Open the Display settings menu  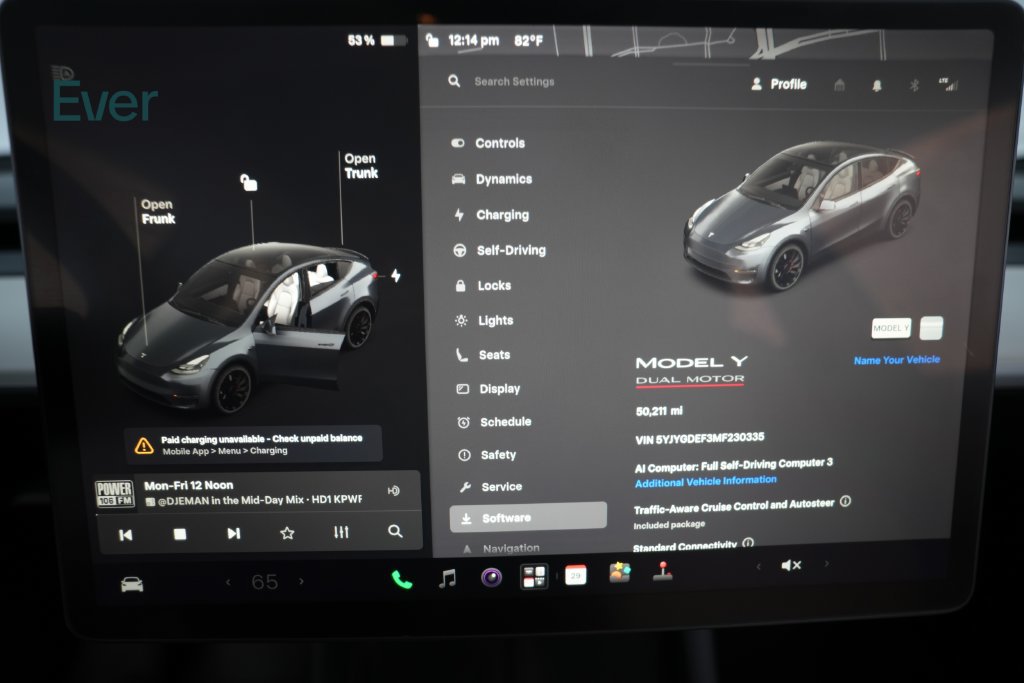(488, 389)
